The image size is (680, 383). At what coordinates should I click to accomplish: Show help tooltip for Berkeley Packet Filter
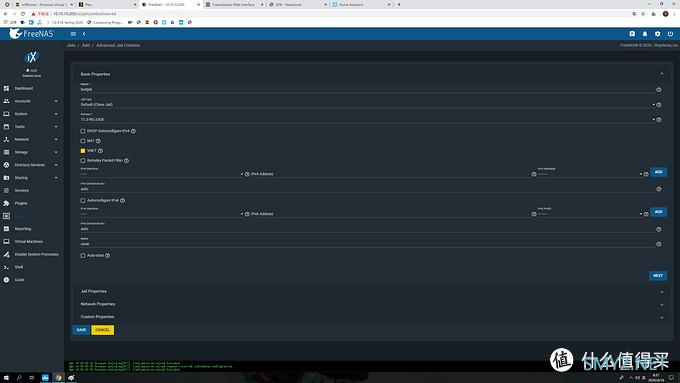point(127,160)
